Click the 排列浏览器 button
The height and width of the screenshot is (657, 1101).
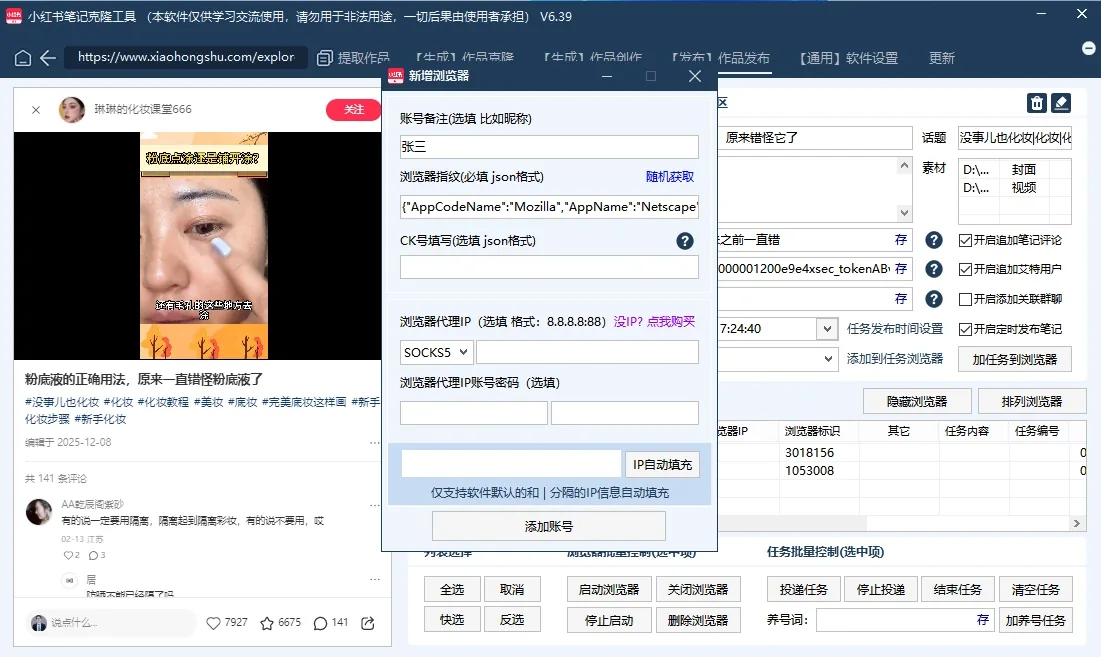point(1031,402)
